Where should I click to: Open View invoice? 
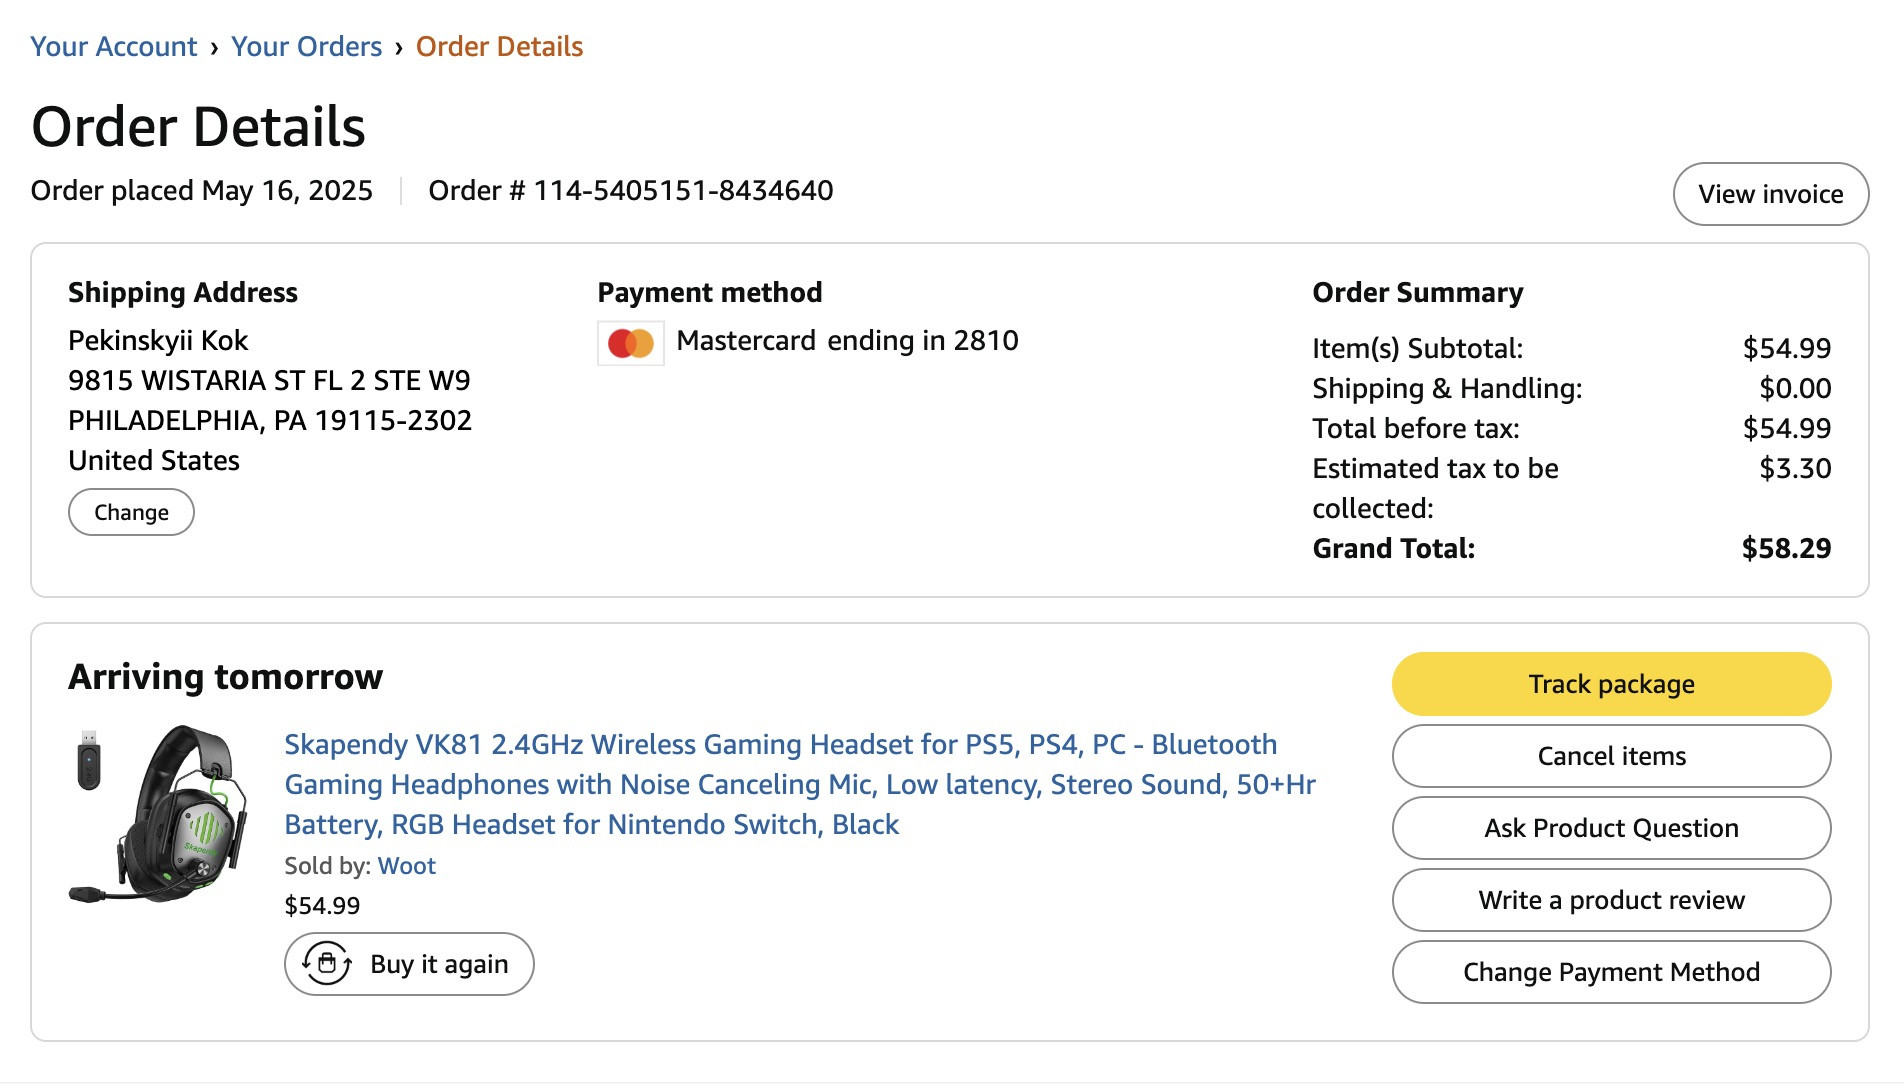pyautogui.click(x=1770, y=194)
